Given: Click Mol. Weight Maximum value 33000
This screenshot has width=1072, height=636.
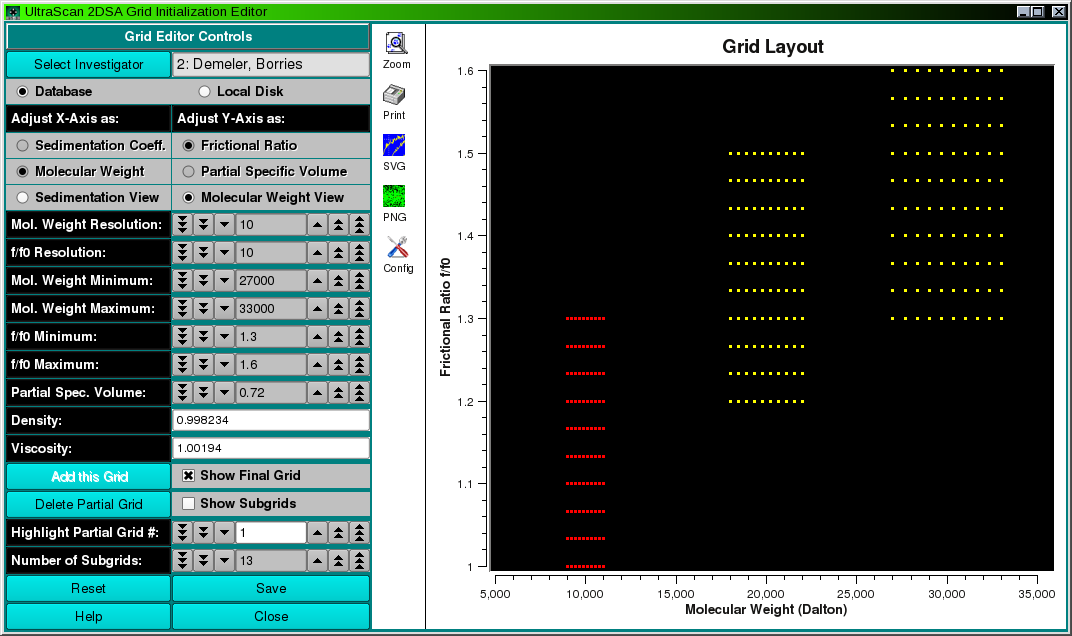Looking at the screenshot, I should pyautogui.click(x=271, y=308).
